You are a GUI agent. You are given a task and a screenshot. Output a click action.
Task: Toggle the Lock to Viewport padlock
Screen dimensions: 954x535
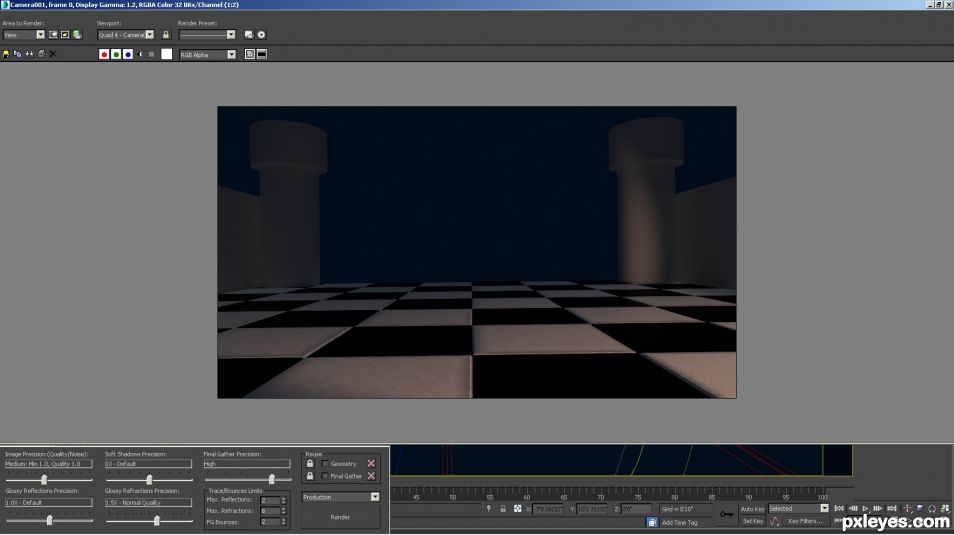point(165,35)
